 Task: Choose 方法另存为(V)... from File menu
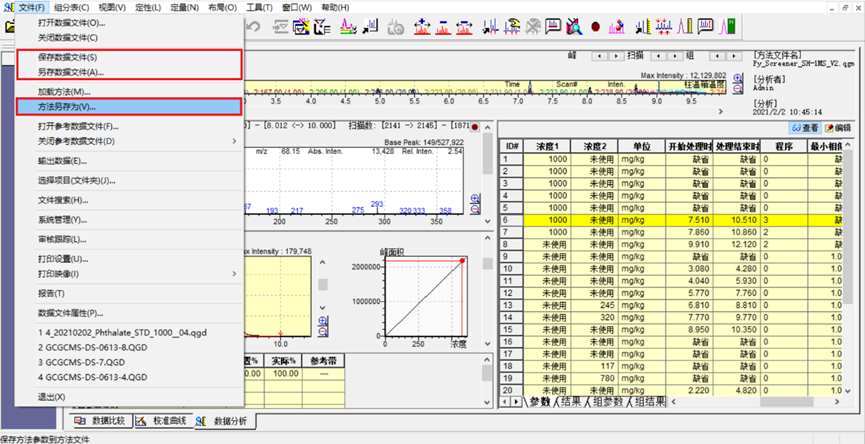(x=68, y=106)
